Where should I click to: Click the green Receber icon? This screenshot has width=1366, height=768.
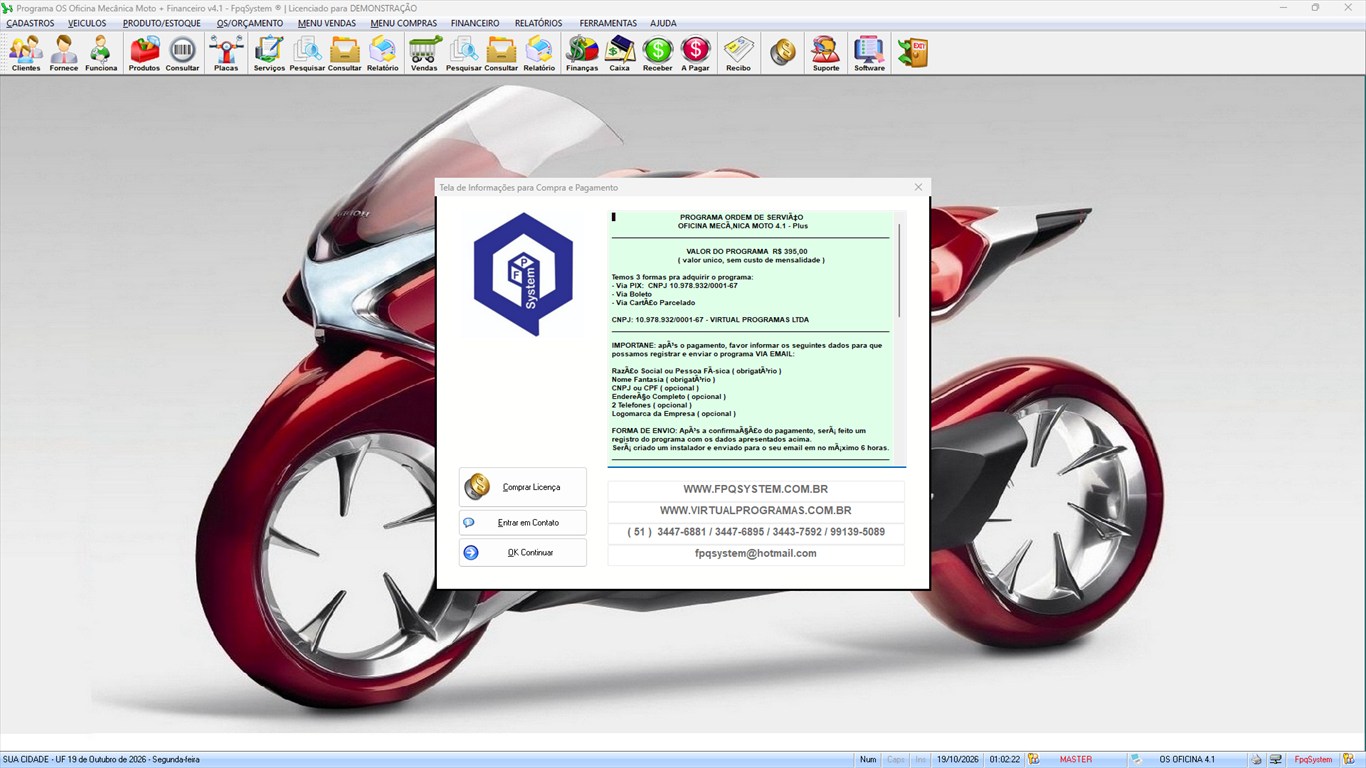pos(657,53)
